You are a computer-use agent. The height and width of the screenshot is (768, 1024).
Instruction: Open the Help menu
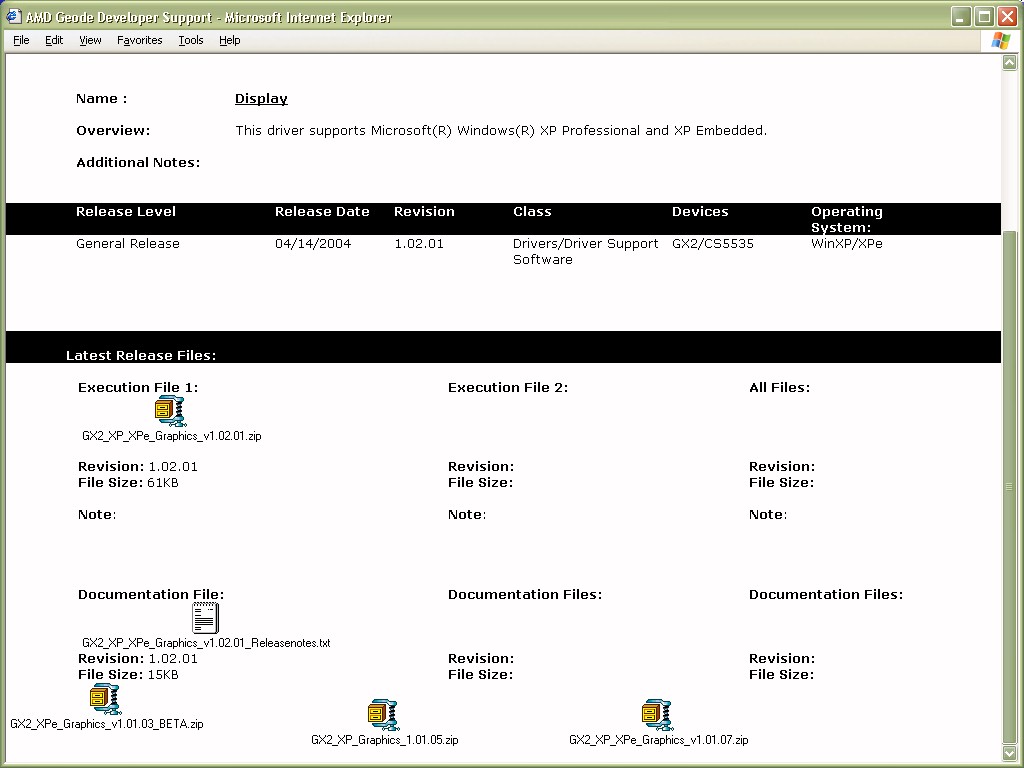229,40
